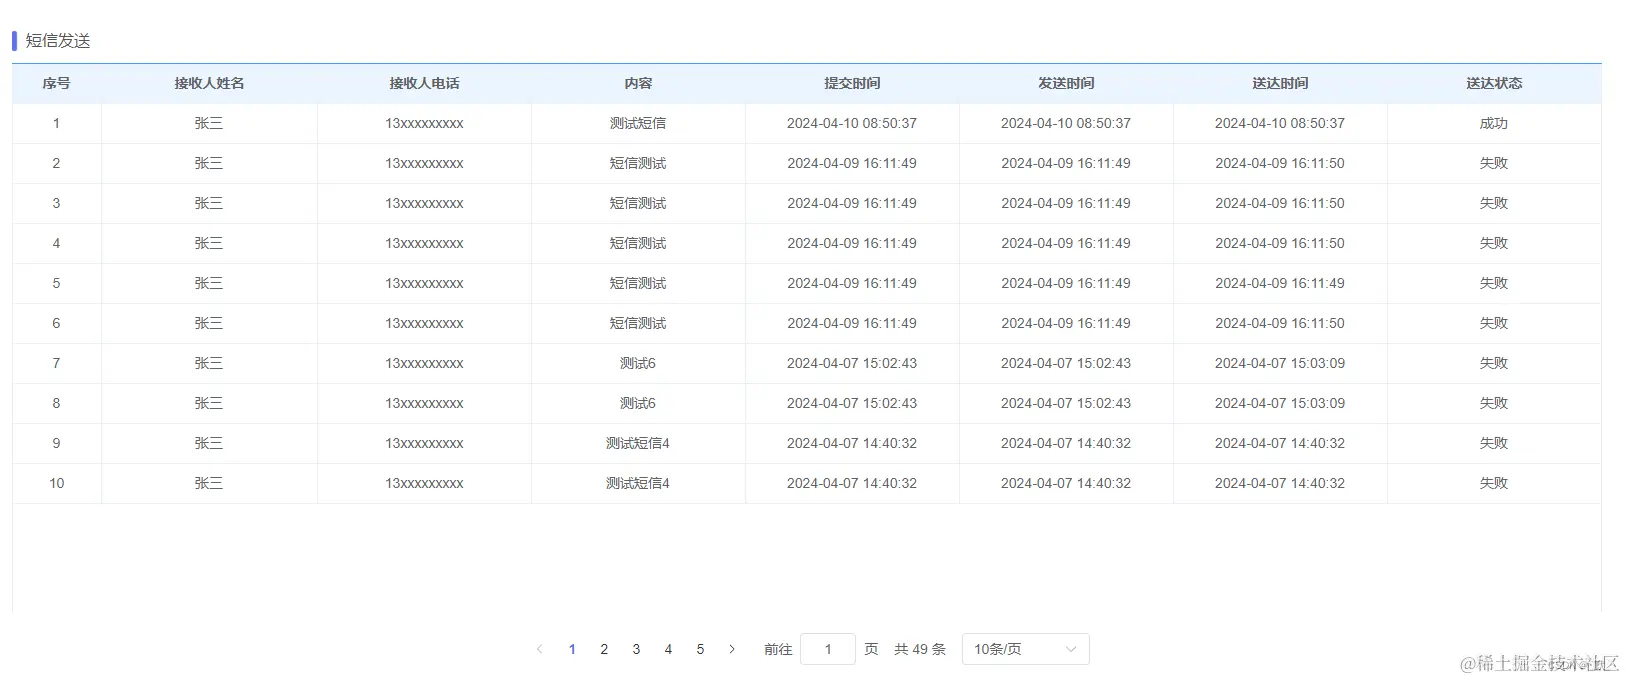Click sequence number 10 in table
Image resolution: width=1626 pixels, height=680 pixels.
(x=56, y=483)
